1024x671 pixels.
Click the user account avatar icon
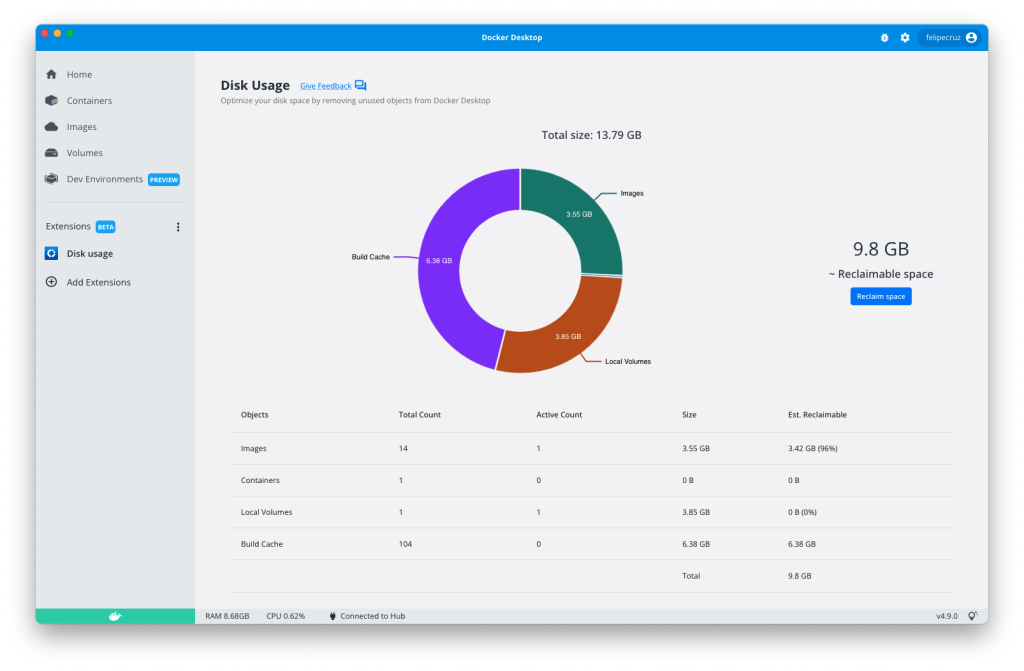pyautogui.click(x=972, y=38)
